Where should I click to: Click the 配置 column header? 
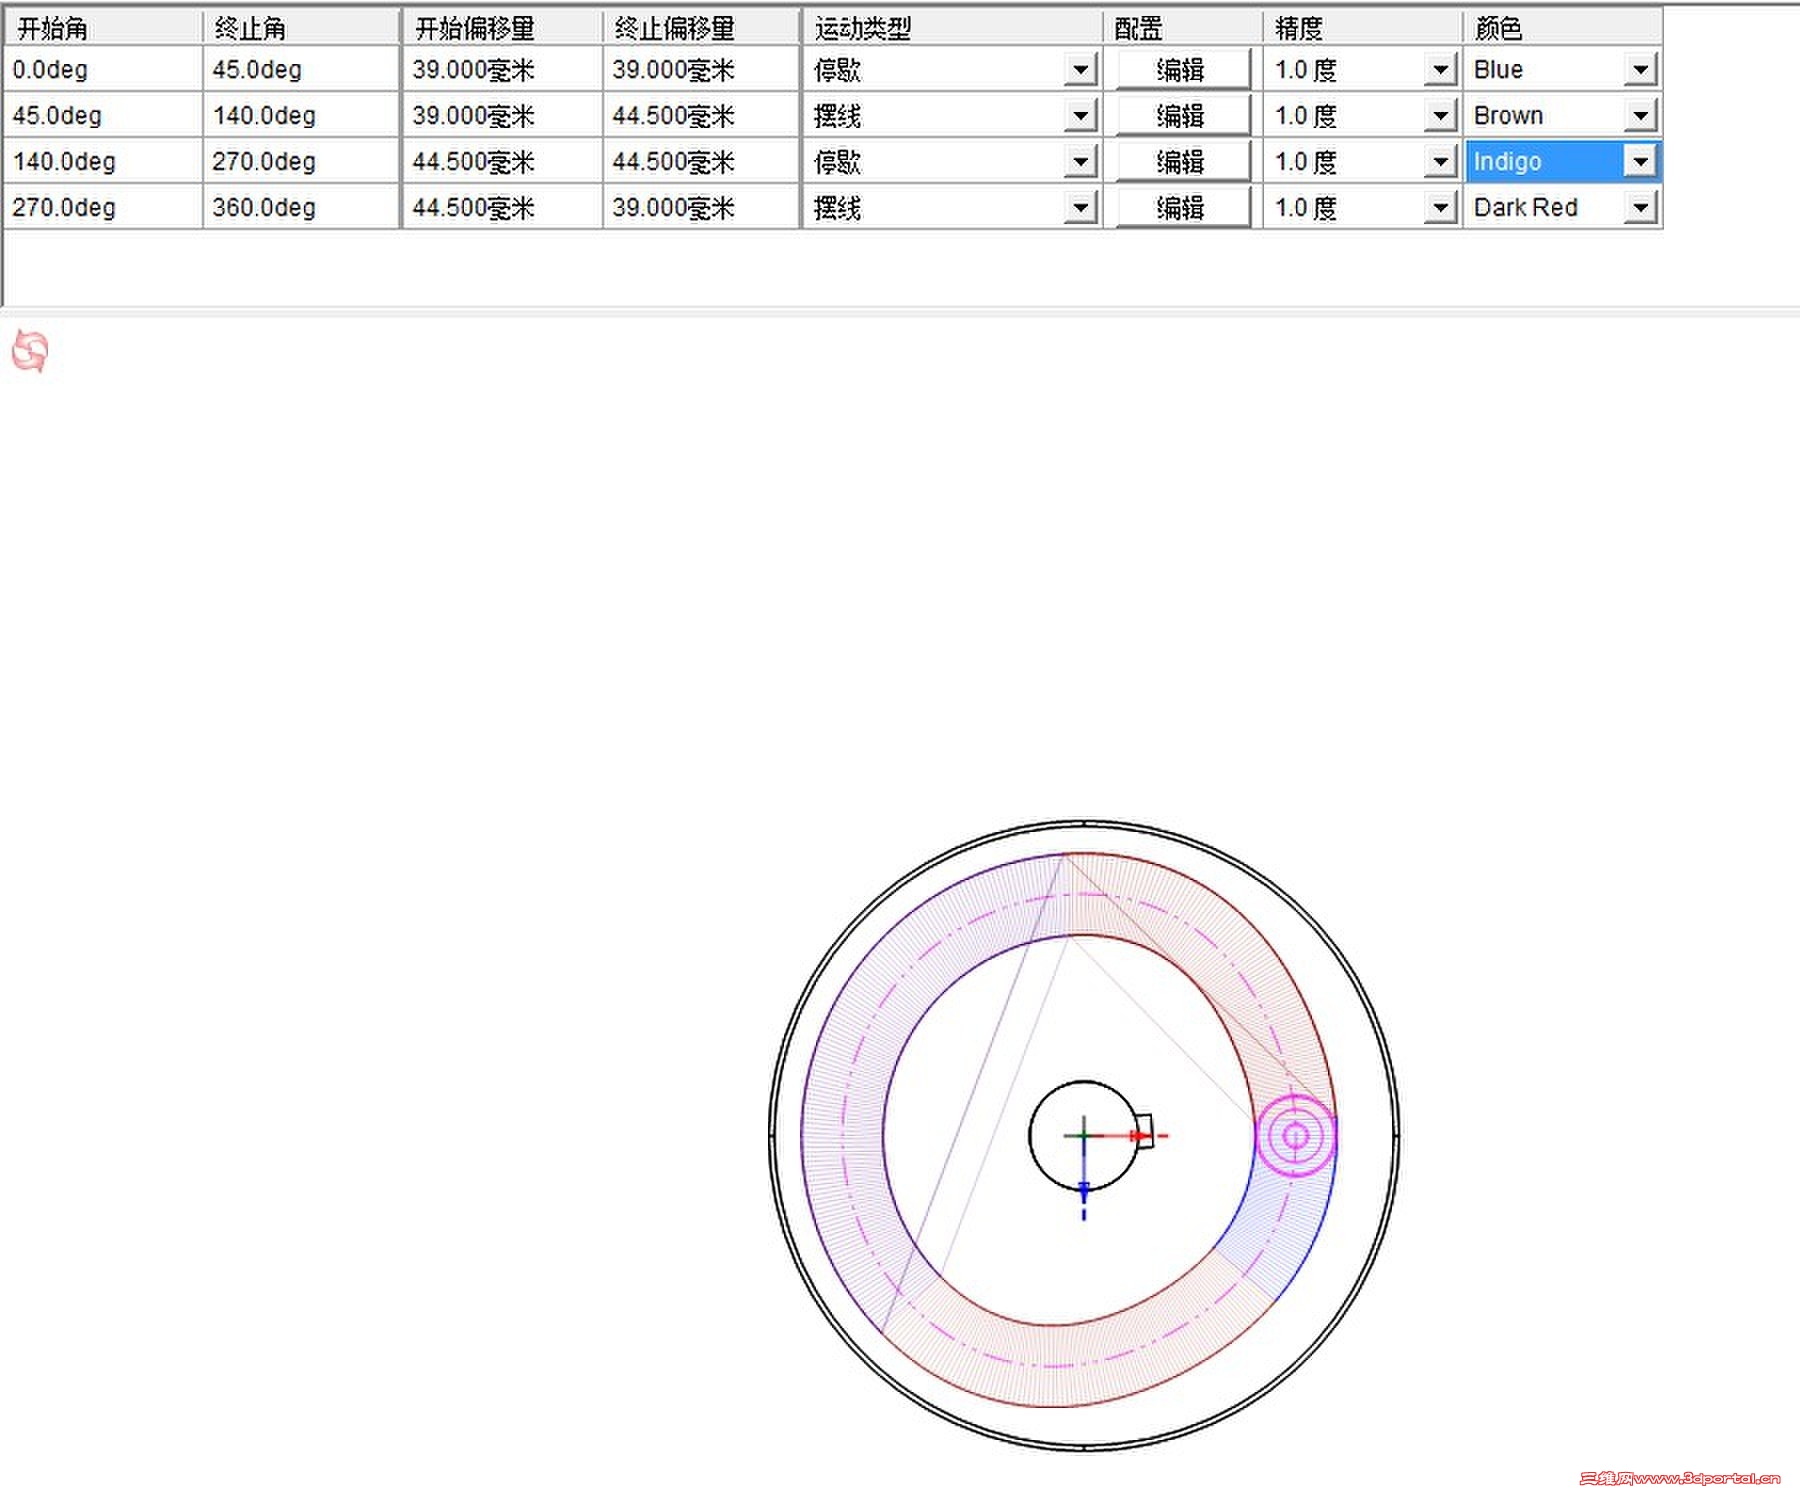point(1182,28)
